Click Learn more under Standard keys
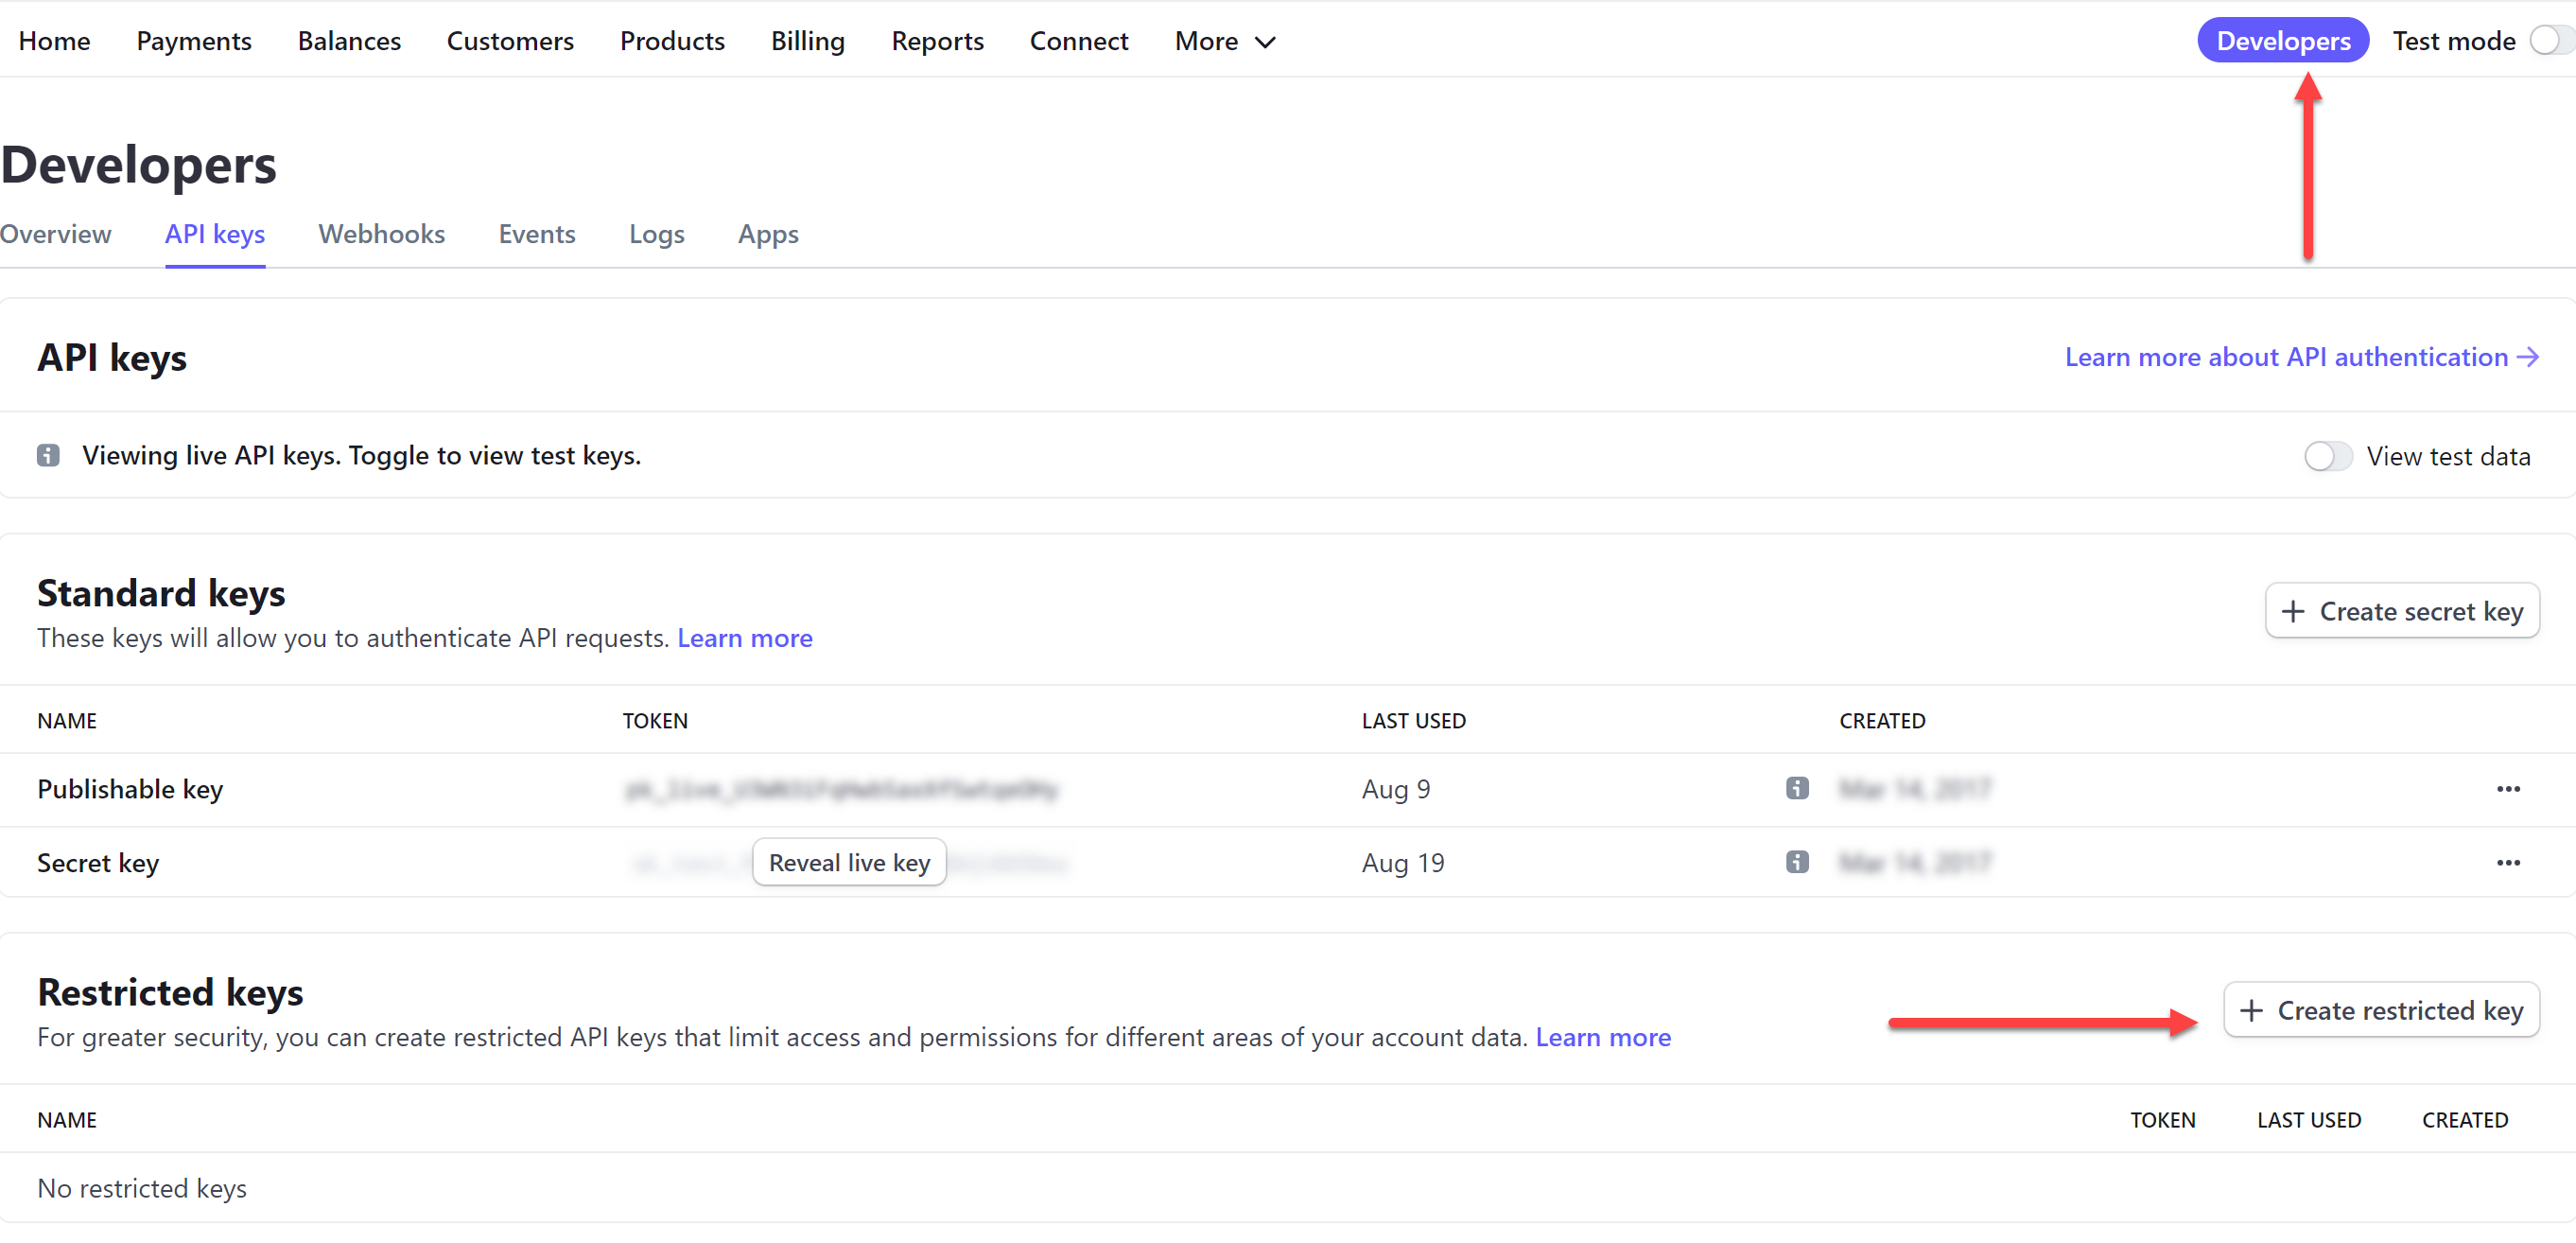 745,638
